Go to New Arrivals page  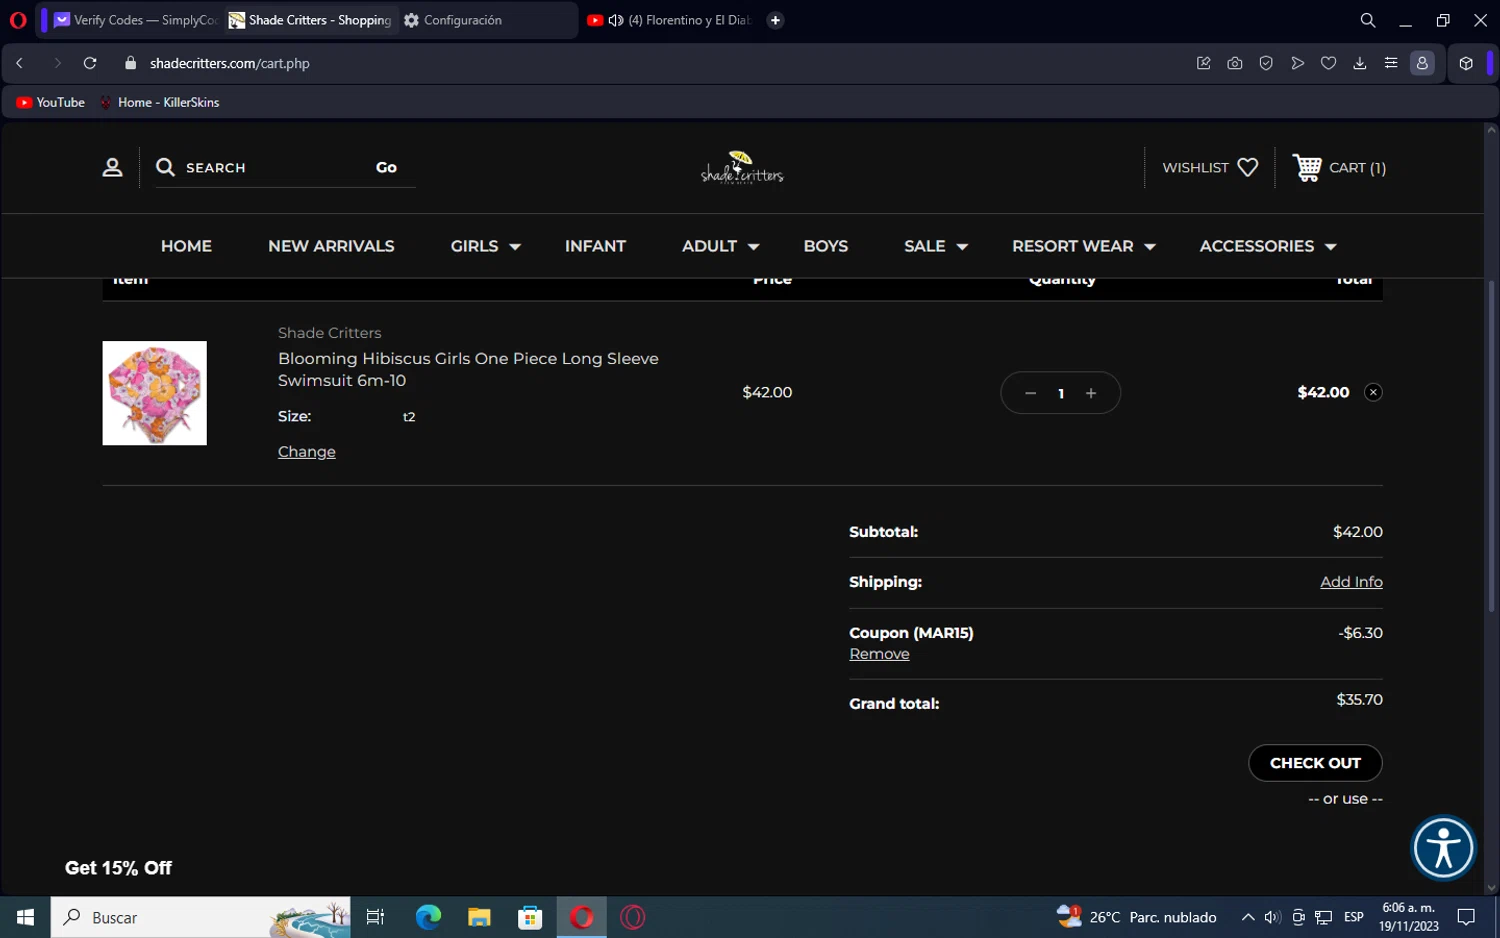click(331, 246)
